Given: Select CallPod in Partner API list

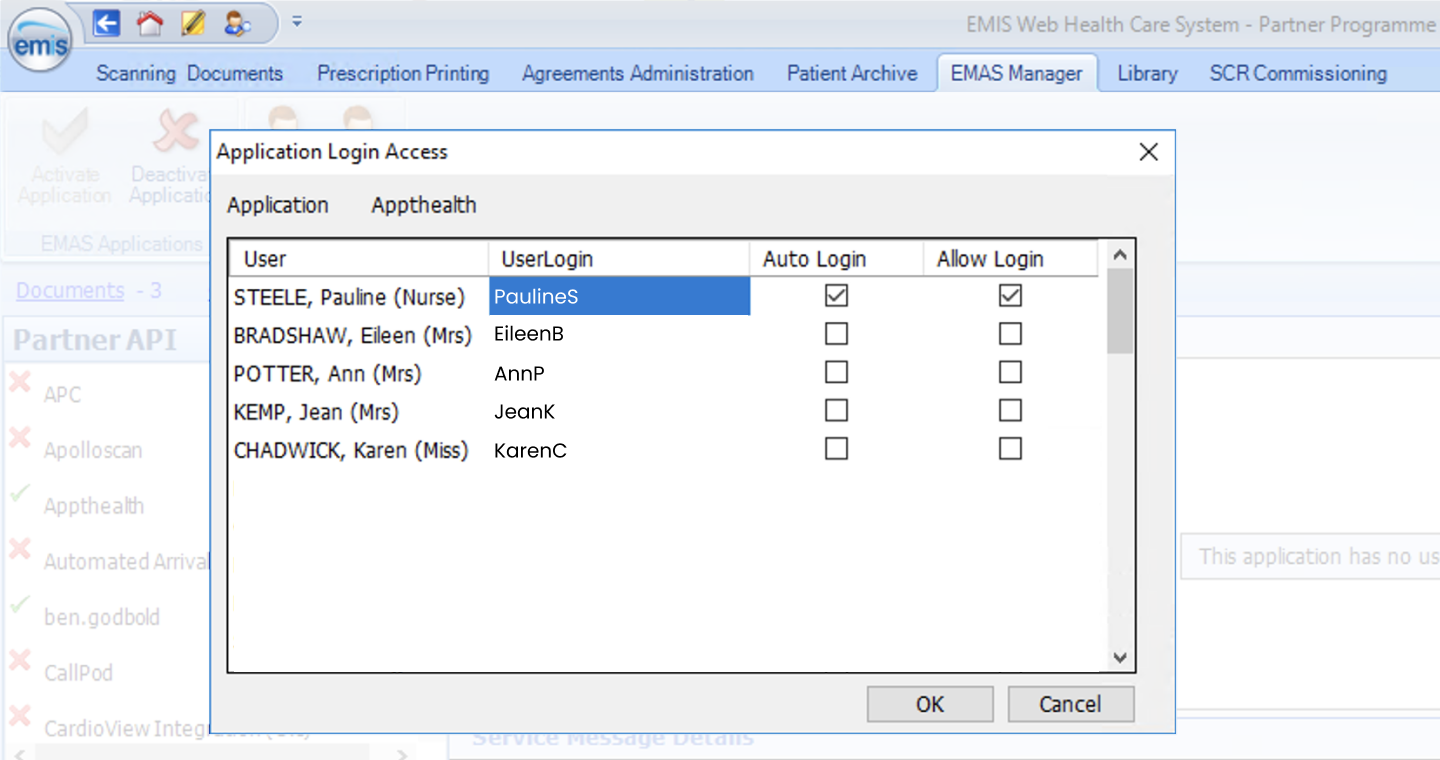Looking at the screenshot, I should 78,673.
